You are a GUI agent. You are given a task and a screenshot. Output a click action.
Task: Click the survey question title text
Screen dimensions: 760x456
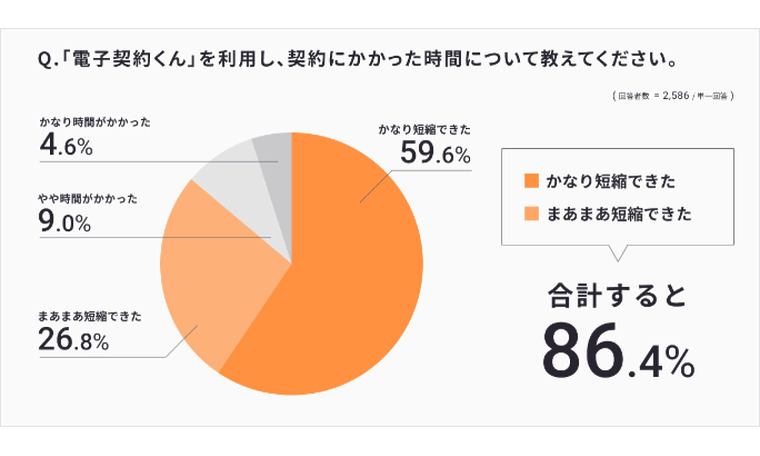358,59
